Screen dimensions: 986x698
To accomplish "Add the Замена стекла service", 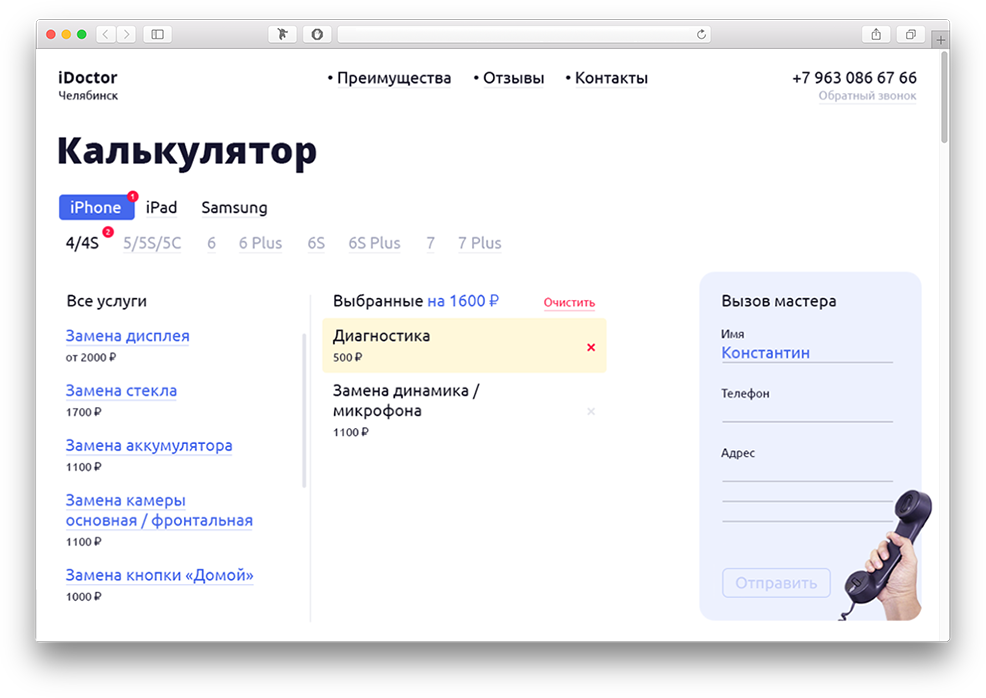I will pos(121,391).
